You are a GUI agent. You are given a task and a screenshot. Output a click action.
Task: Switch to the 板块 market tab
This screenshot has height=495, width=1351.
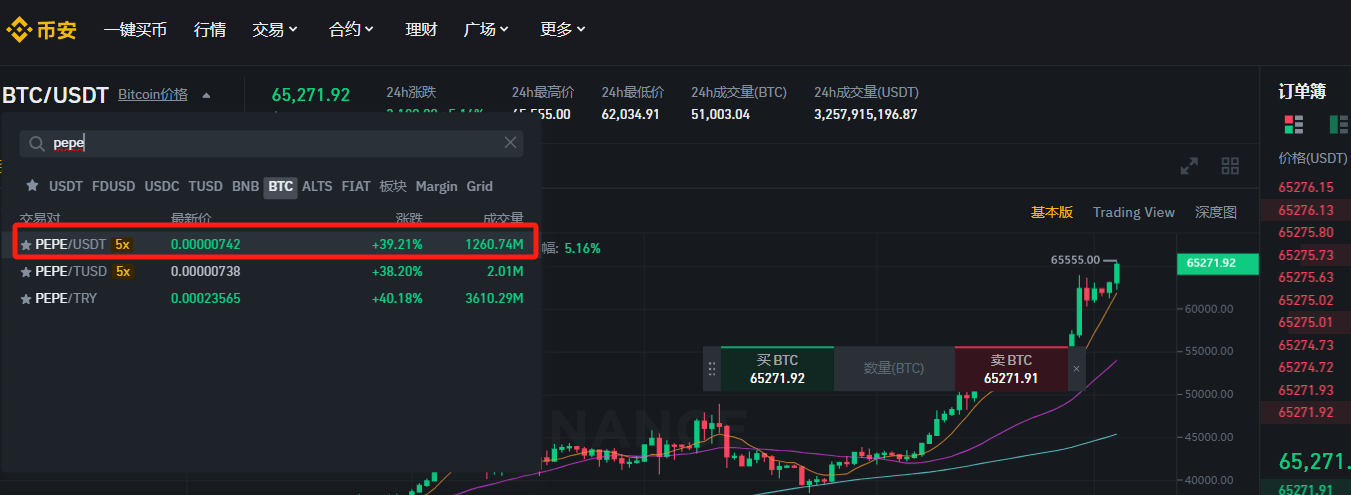[x=393, y=186]
